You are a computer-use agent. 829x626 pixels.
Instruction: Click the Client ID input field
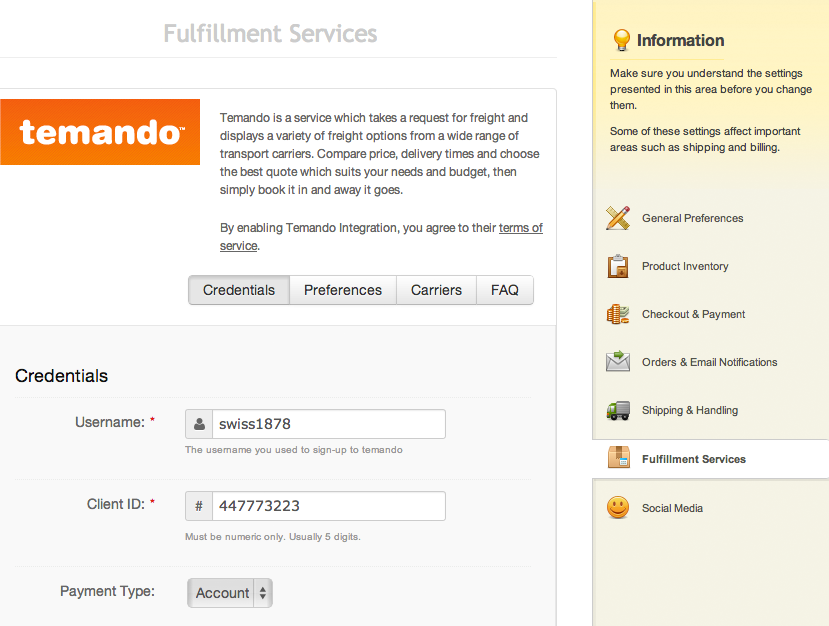click(x=329, y=506)
